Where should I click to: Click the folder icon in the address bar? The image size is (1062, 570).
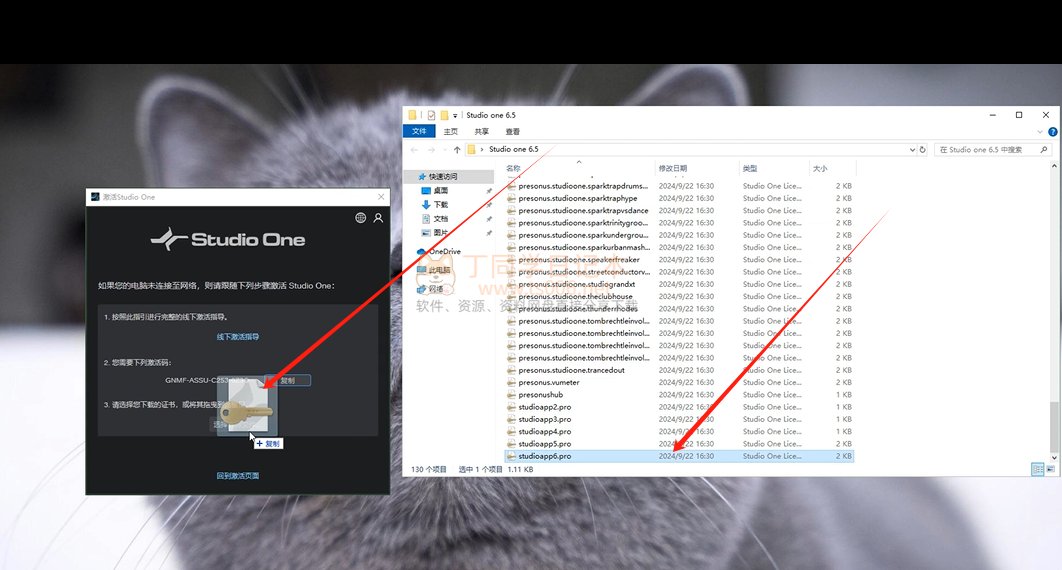click(x=471, y=150)
